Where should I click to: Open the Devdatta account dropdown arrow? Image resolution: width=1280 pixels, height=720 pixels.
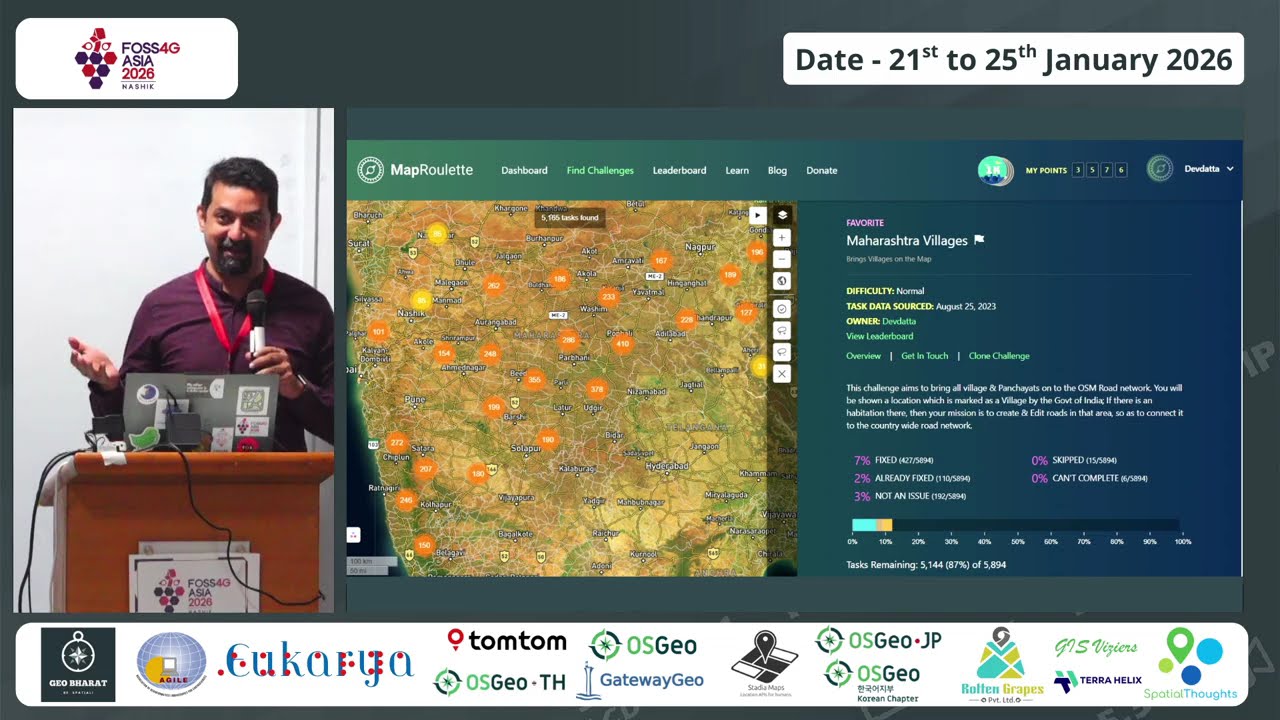click(1230, 169)
